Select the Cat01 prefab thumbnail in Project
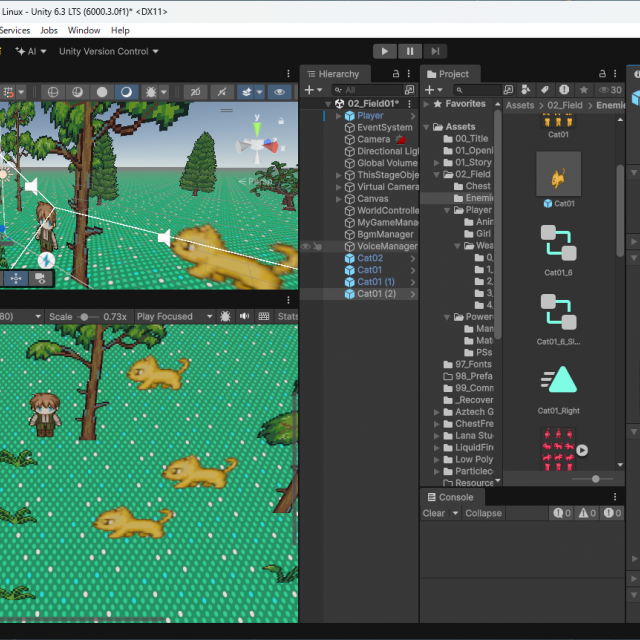This screenshot has width=640, height=640. (558, 175)
